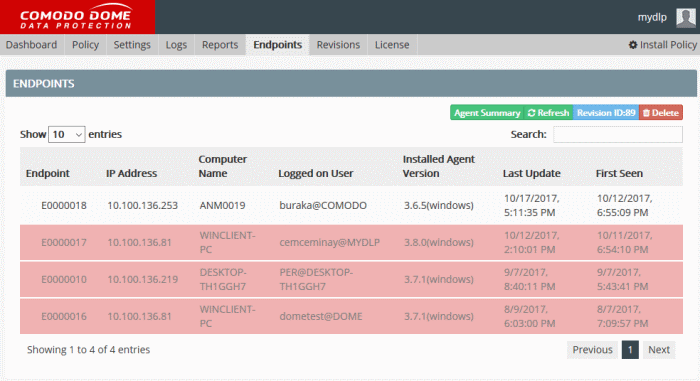The width and height of the screenshot is (700, 381).
Task: Sort by First Seen column header
Action: pos(619,173)
